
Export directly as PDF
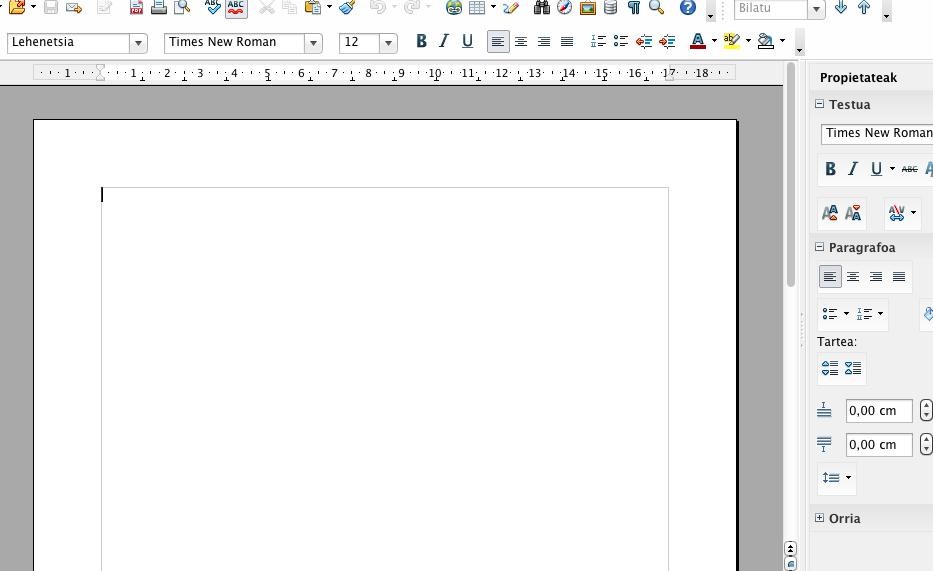pos(136,7)
